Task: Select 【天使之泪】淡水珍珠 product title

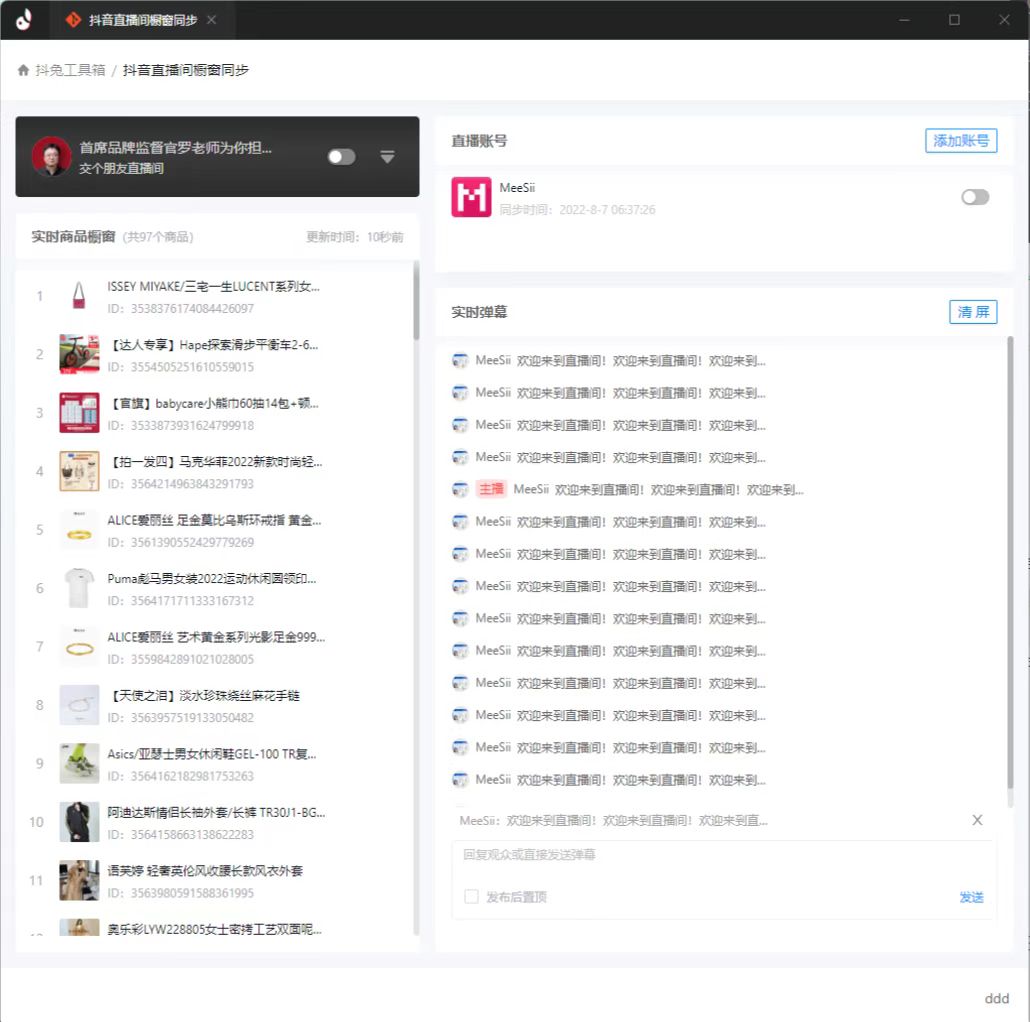Action: click(x=204, y=696)
